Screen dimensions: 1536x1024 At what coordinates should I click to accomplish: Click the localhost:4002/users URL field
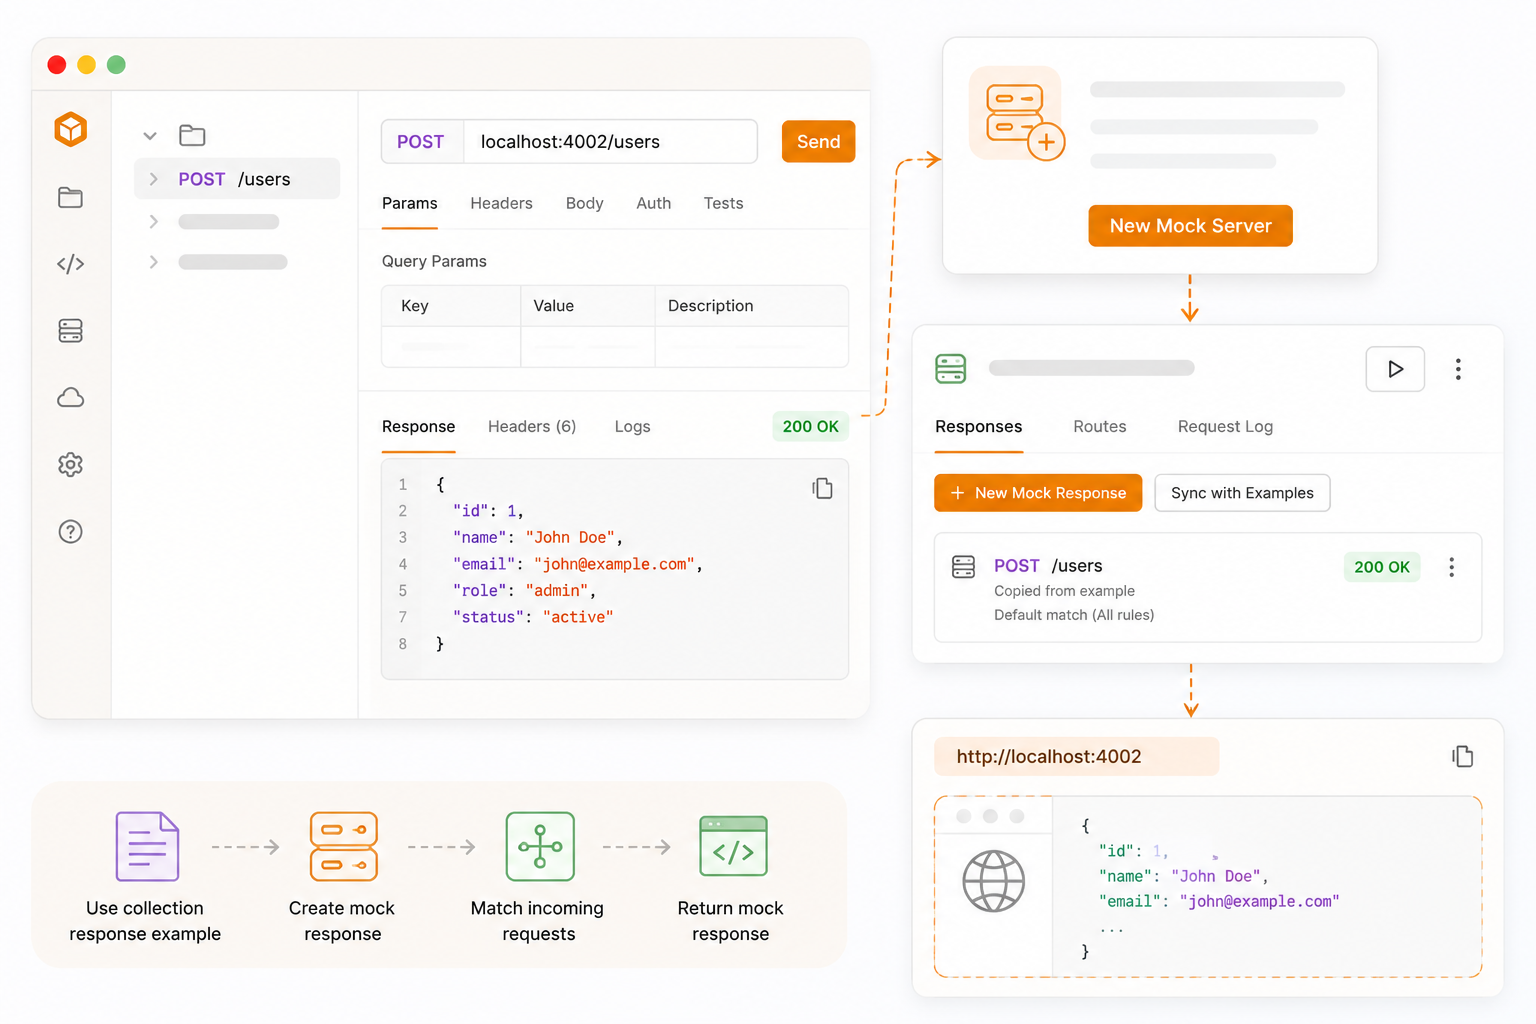[x=610, y=142]
